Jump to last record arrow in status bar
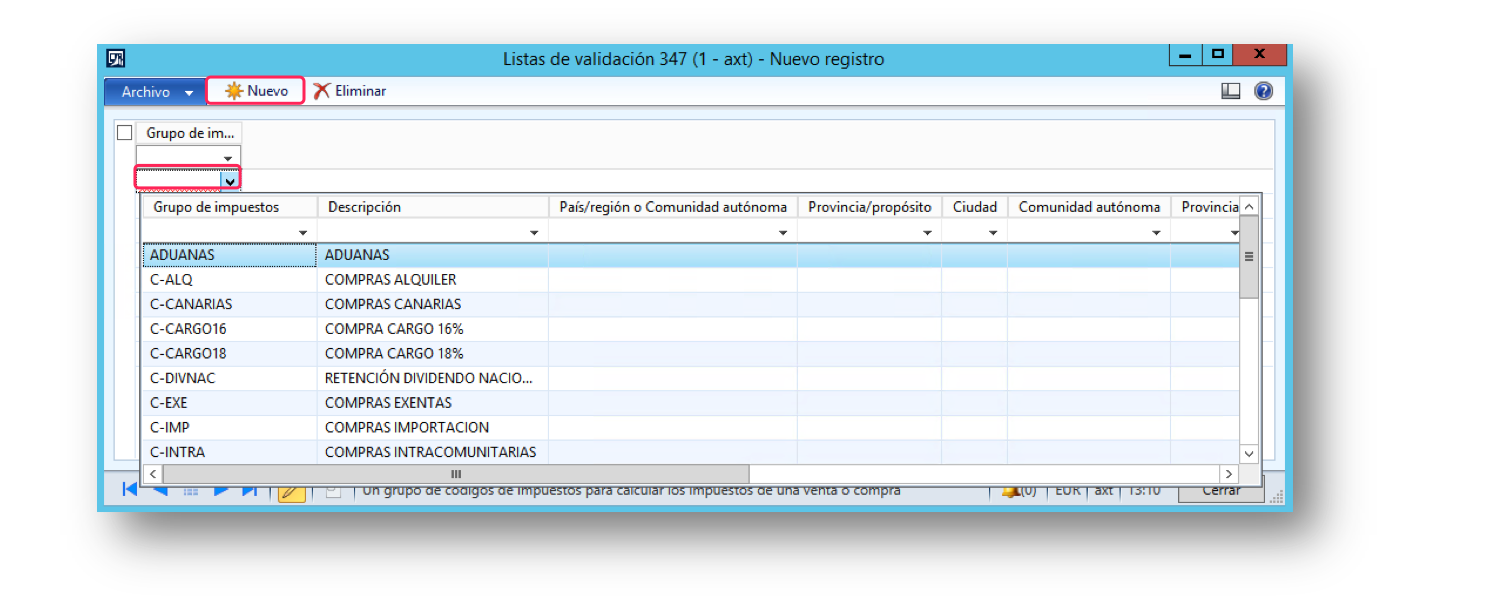This screenshot has width=1511, height=605. [x=250, y=490]
